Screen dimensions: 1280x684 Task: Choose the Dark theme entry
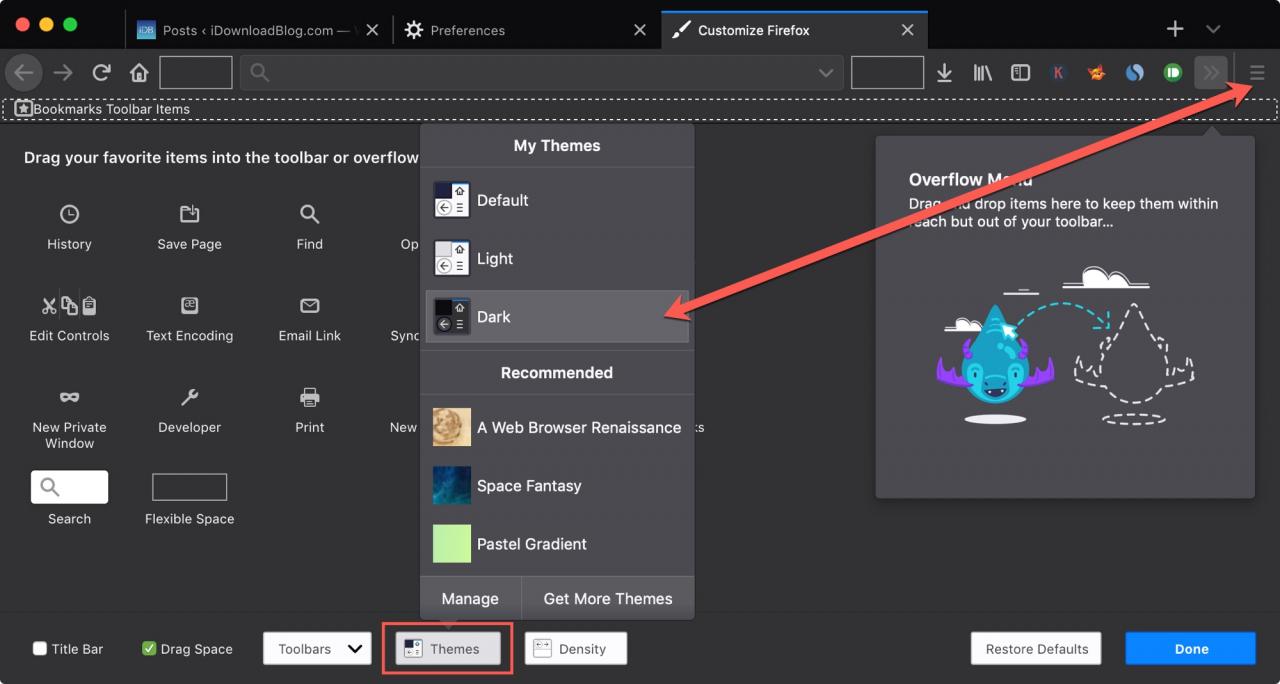(x=557, y=316)
